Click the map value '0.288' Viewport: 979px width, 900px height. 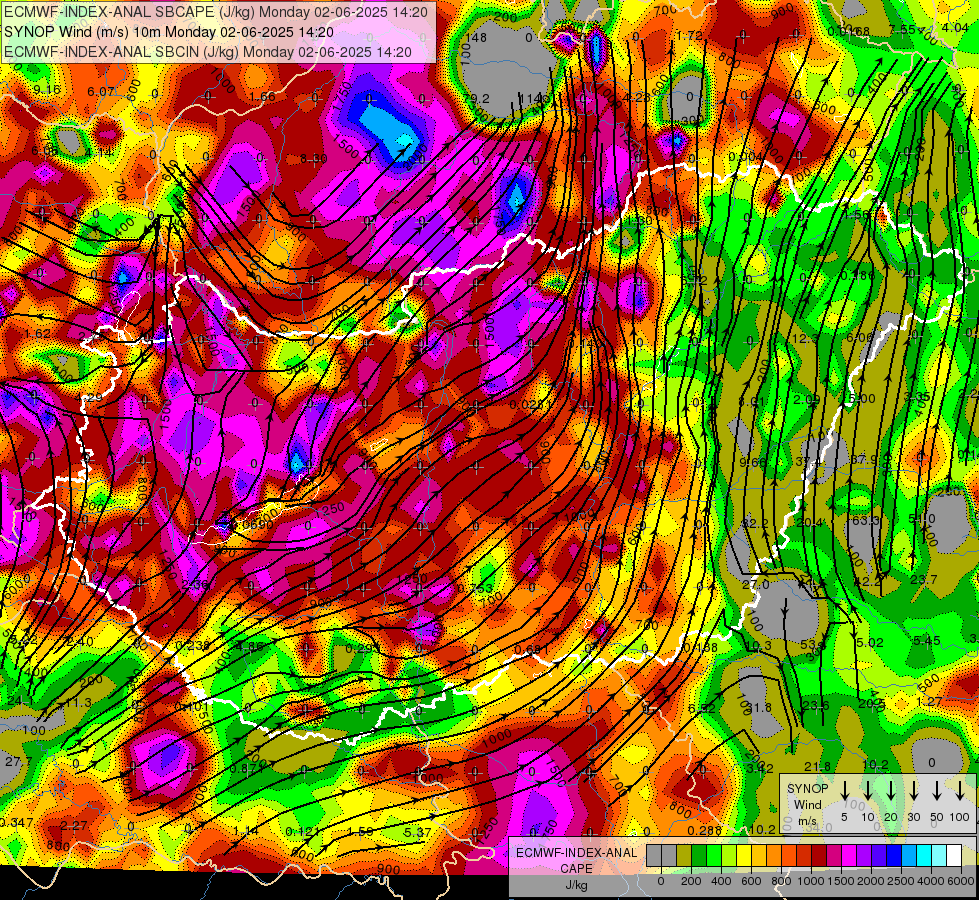pos(704,831)
